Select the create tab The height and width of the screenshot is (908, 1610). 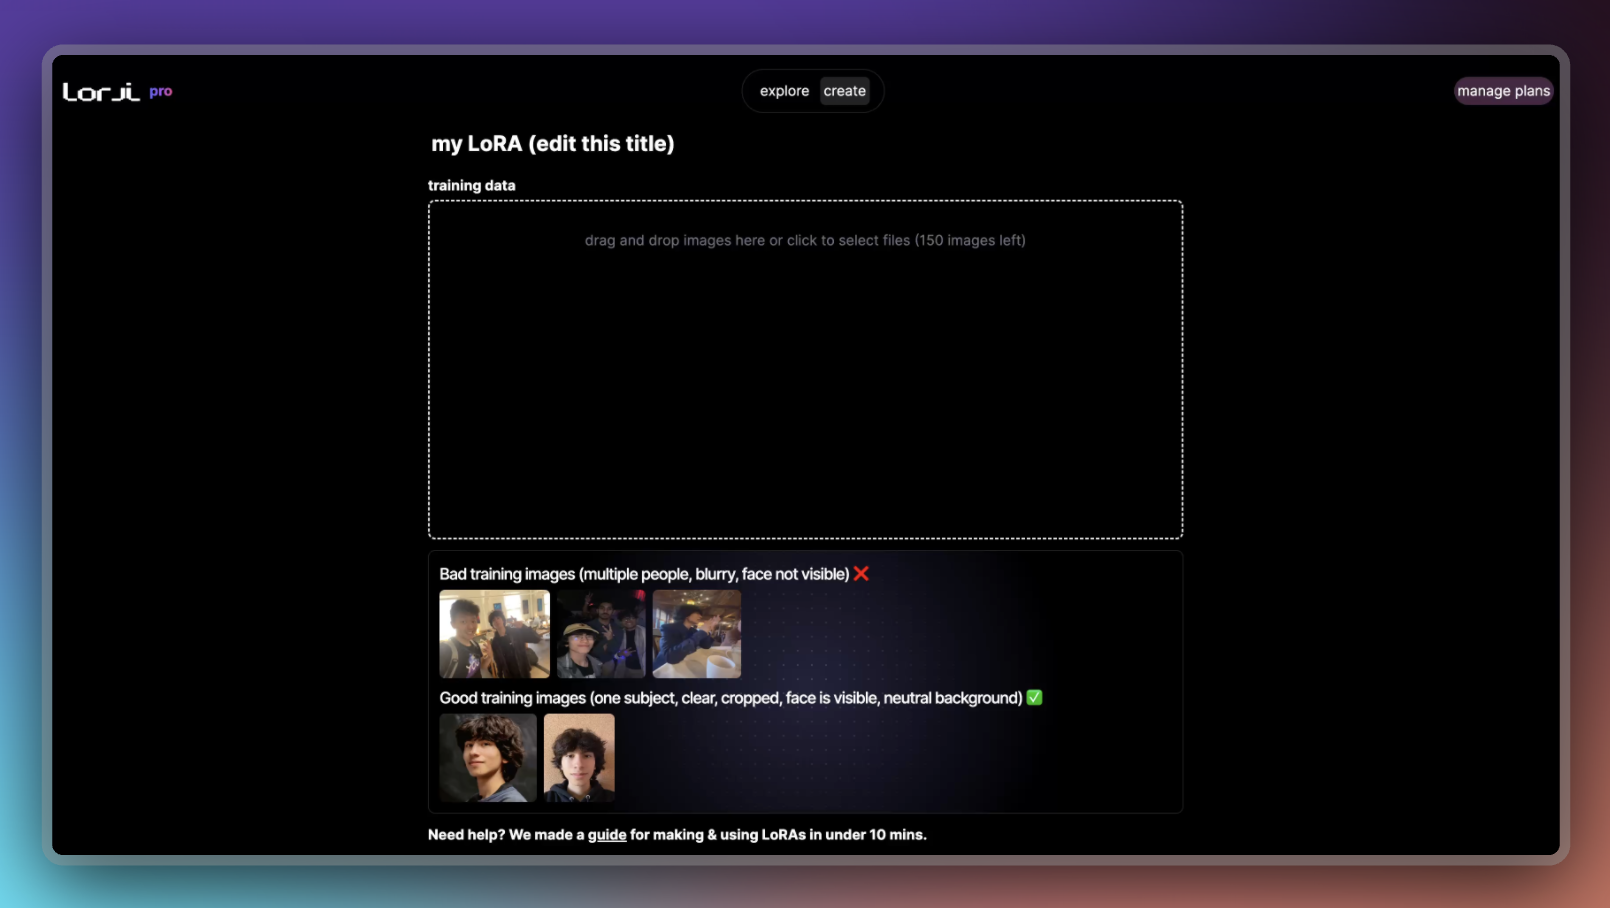pyautogui.click(x=845, y=91)
